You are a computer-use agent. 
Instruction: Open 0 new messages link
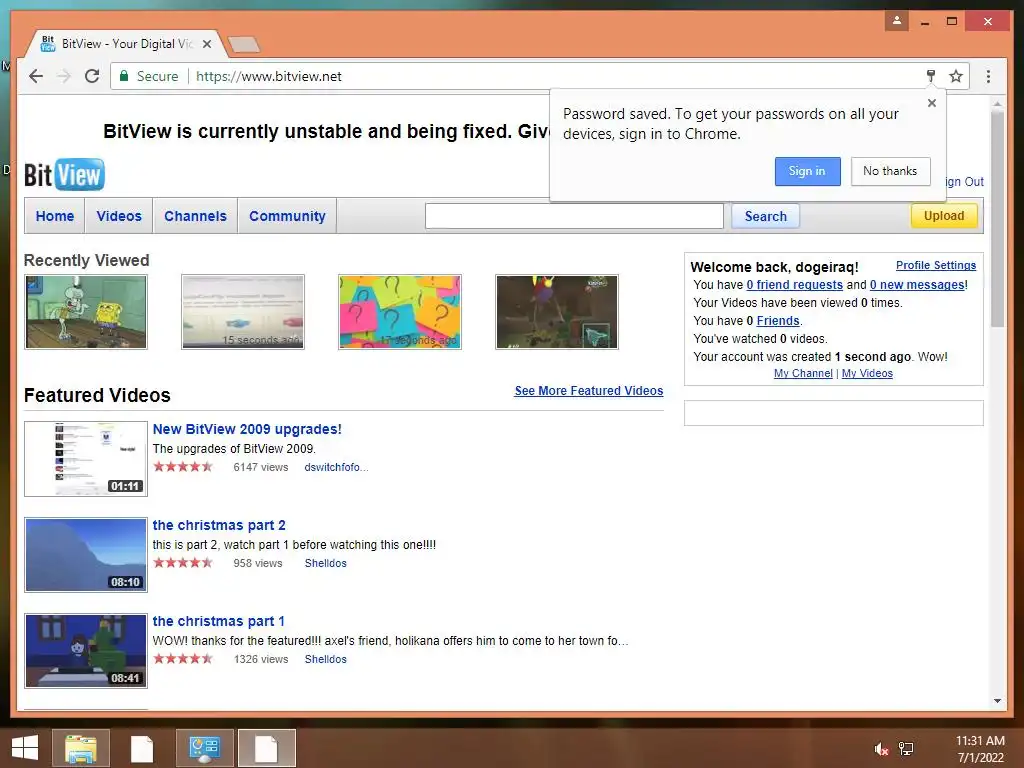[x=917, y=285]
